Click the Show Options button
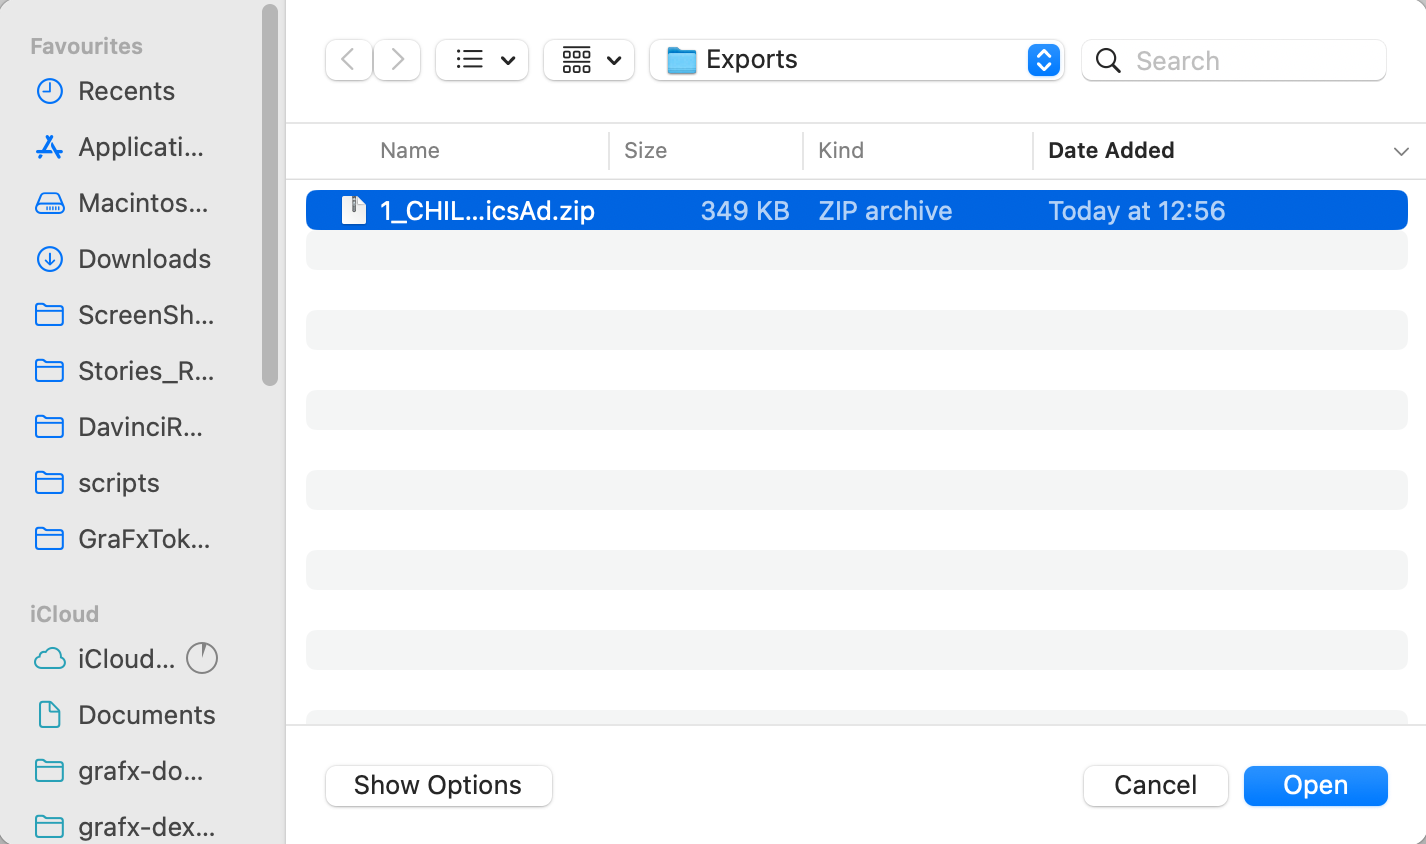The width and height of the screenshot is (1426, 844). 438,785
